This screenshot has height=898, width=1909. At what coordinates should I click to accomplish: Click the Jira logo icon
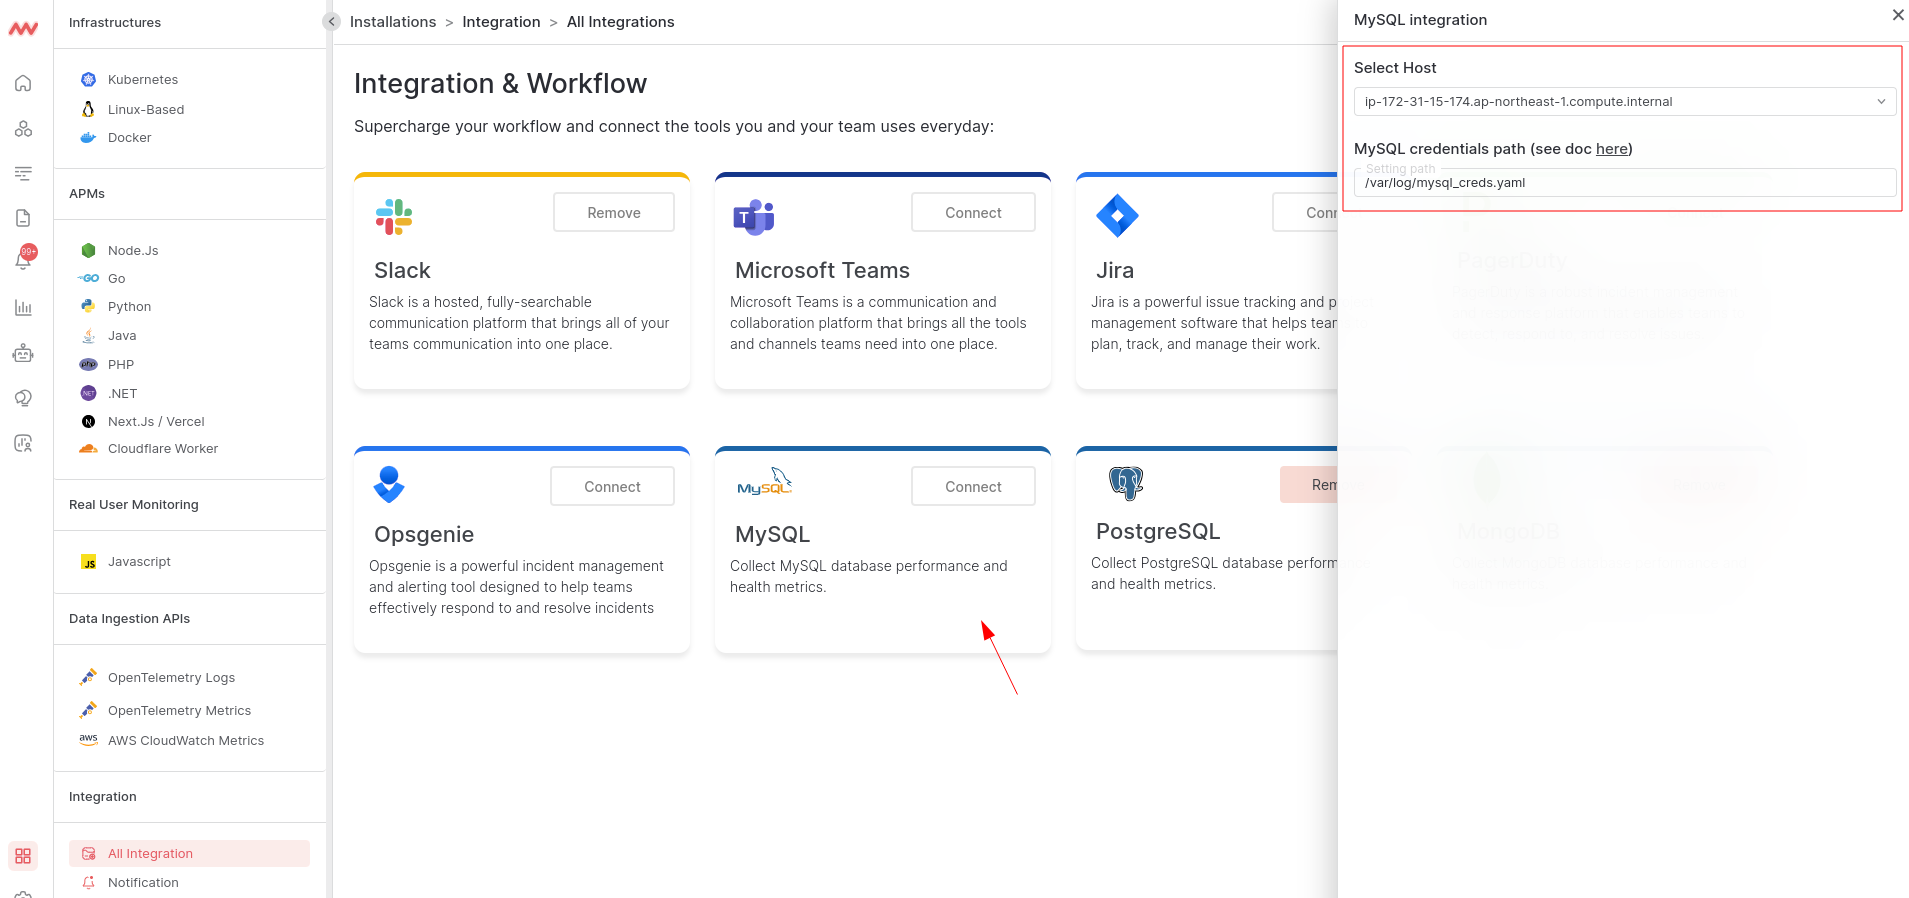click(1117, 216)
